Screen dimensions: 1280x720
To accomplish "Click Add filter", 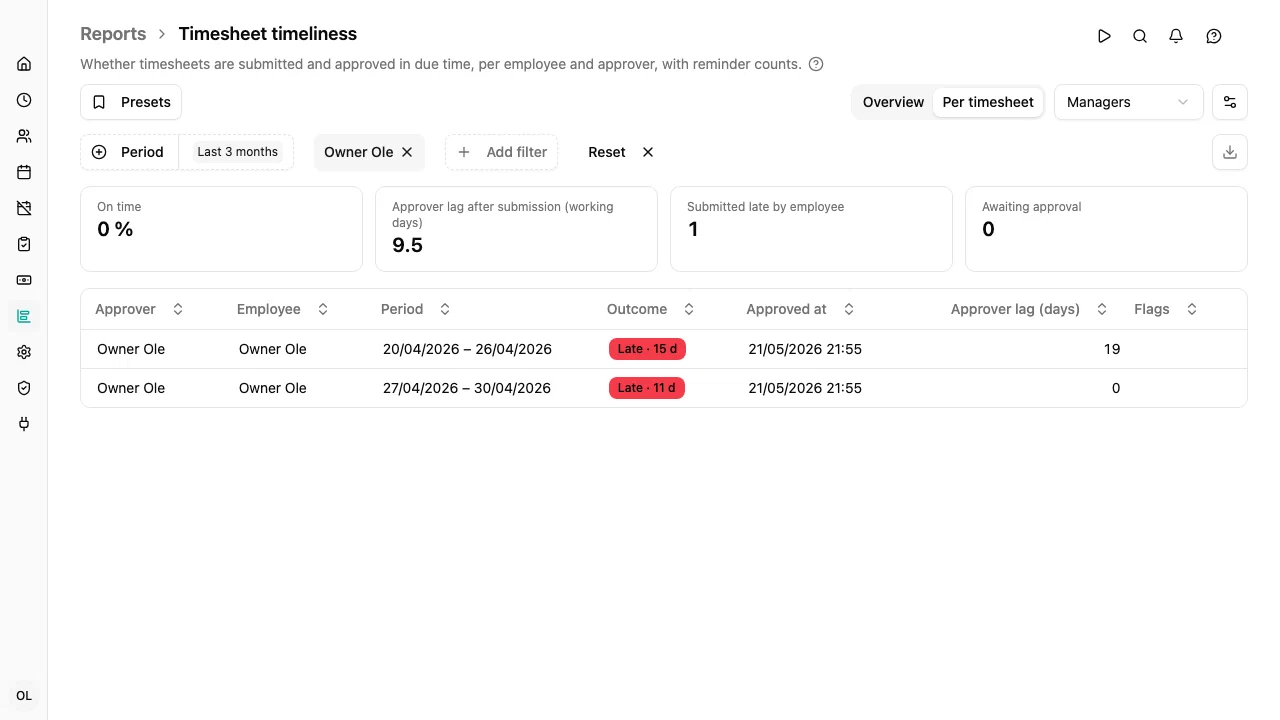I will click(502, 152).
